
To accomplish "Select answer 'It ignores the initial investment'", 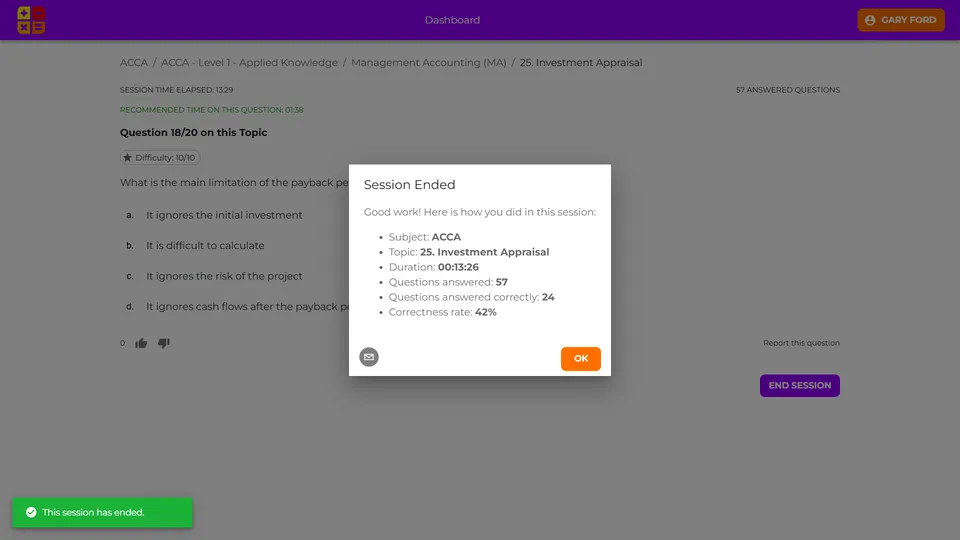I will pyautogui.click(x=224, y=215).
